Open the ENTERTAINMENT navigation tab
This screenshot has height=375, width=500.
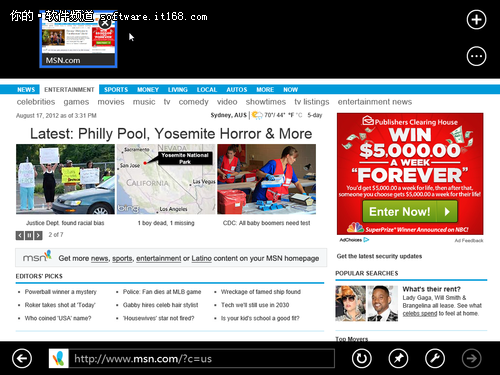tap(69, 90)
